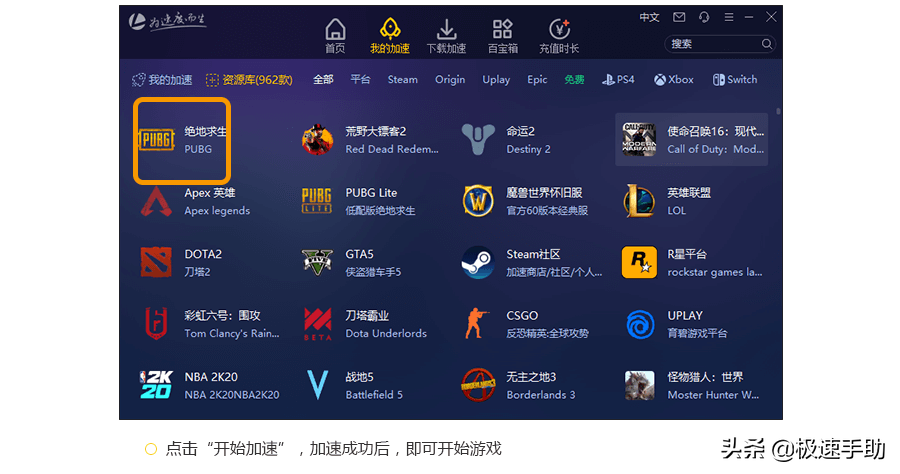Select the PUBG Lite icon

317,201
